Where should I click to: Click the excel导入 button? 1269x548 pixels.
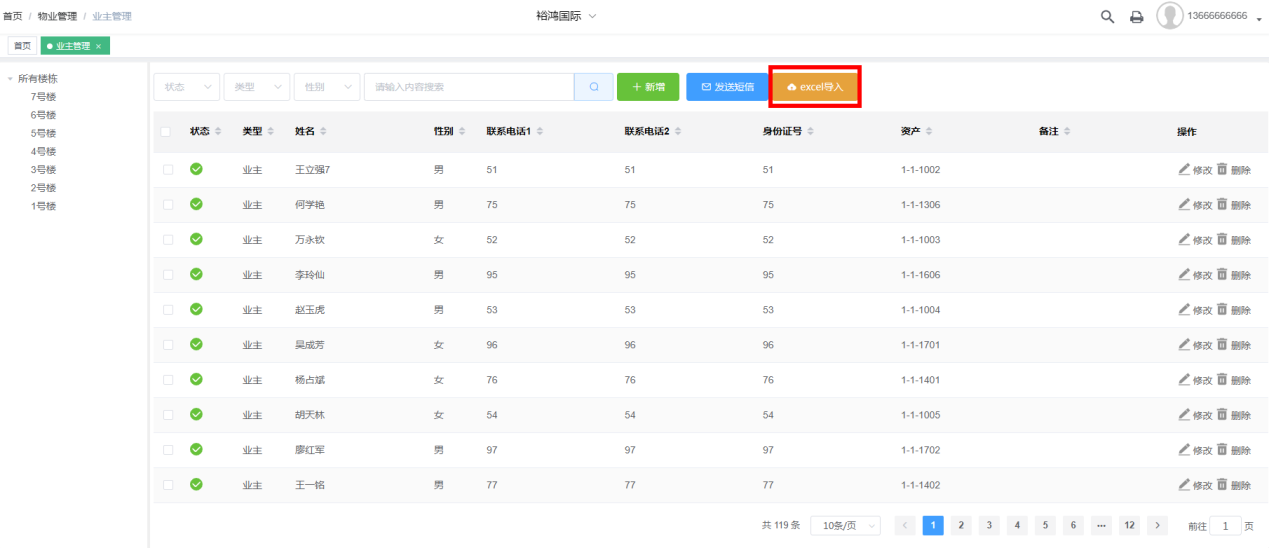[815, 87]
